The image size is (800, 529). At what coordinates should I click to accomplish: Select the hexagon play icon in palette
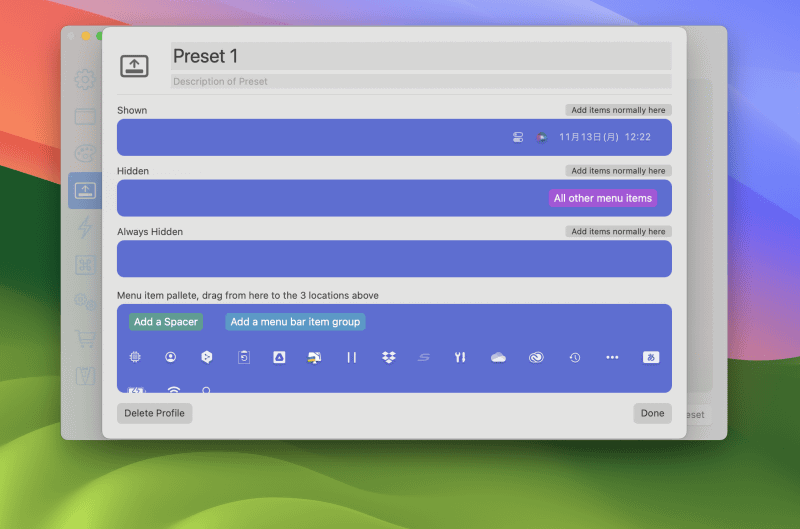click(x=207, y=357)
